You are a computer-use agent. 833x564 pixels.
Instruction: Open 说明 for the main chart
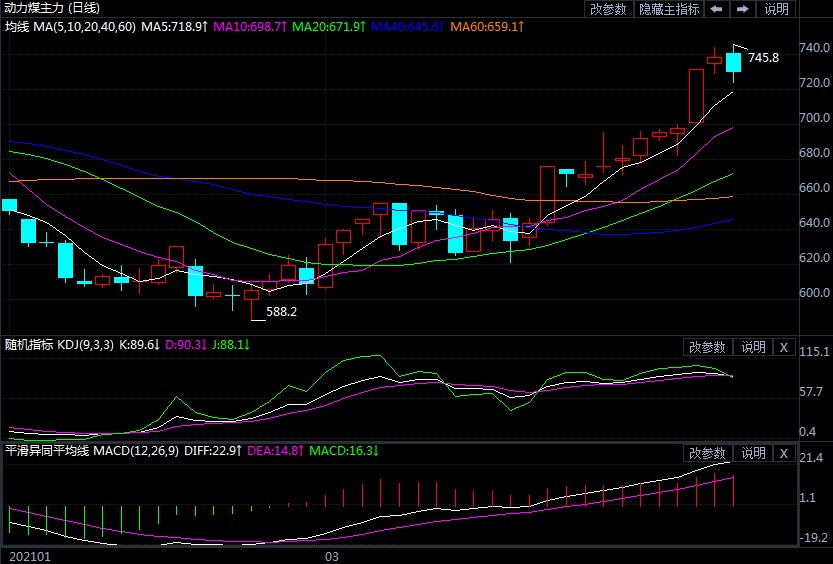point(776,9)
